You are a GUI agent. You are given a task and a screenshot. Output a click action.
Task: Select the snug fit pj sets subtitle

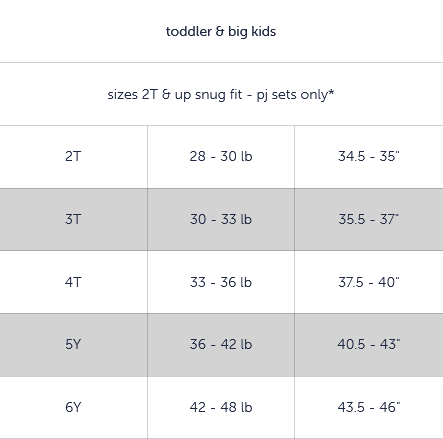click(221, 95)
